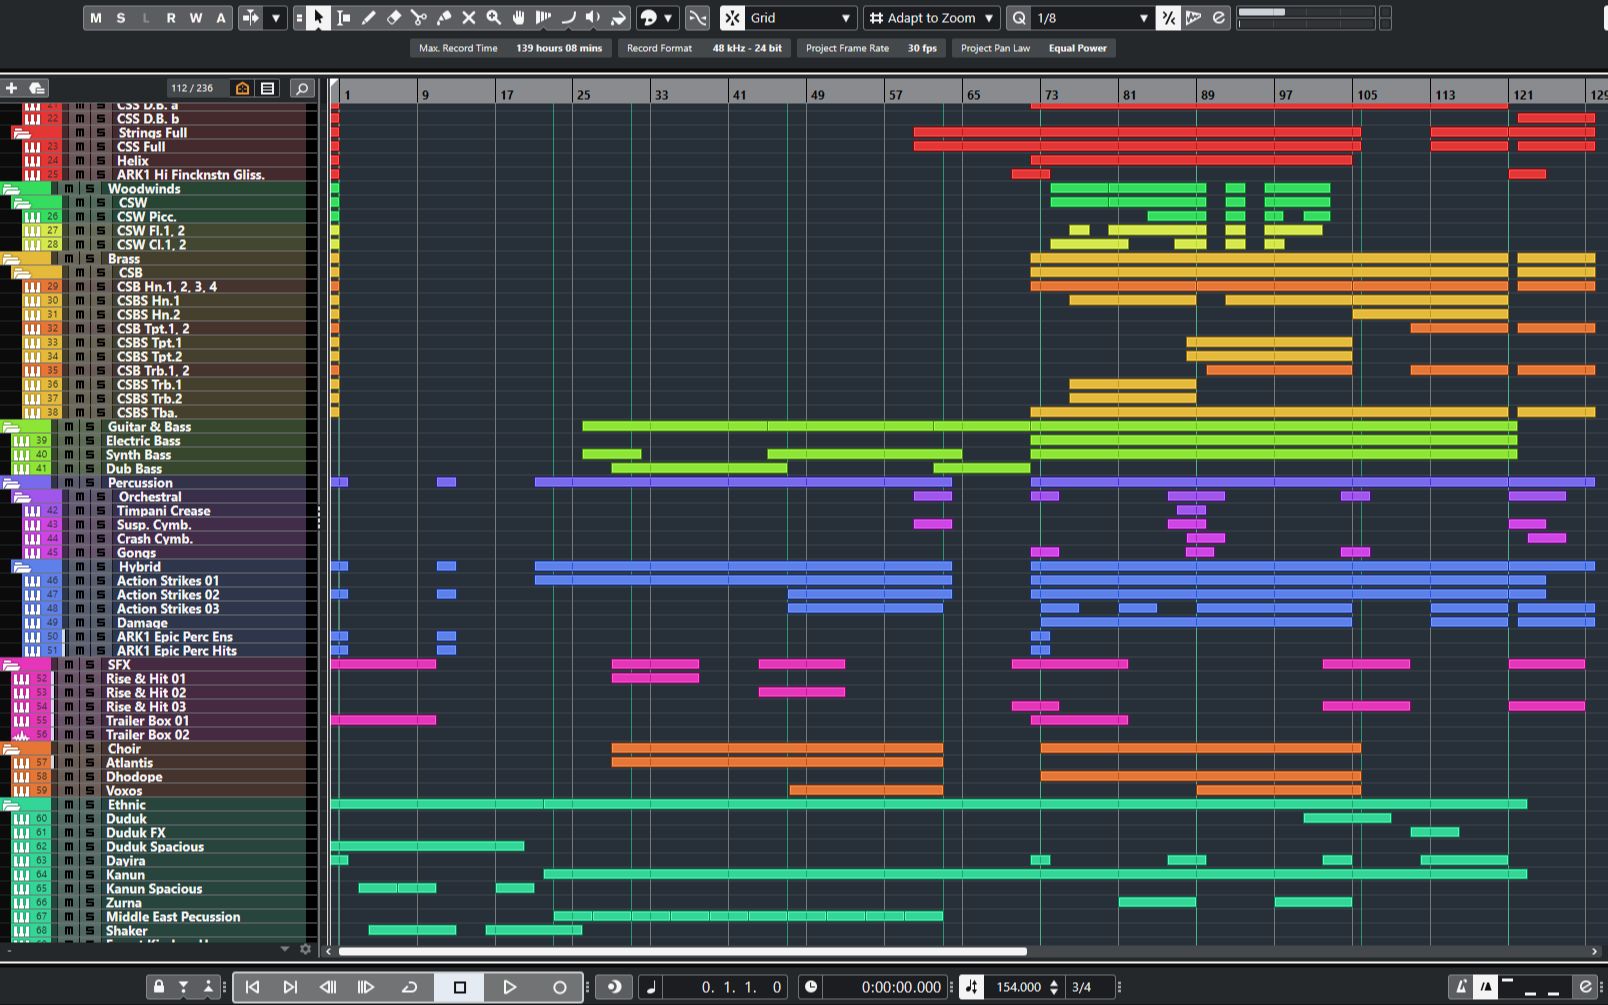Toggle iterative quantize button
1608x1005 pixels.
click(x=1167, y=18)
